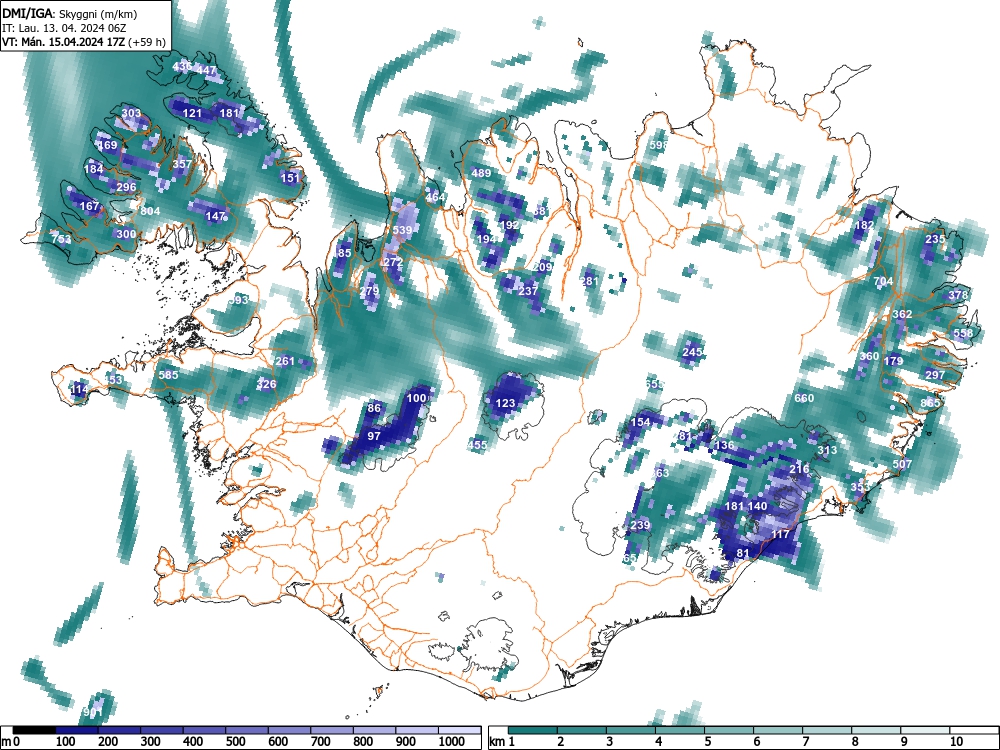The width and height of the screenshot is (1000, 750).
Task: Click the visibility value '326' on the map
Action: point(267,384)
